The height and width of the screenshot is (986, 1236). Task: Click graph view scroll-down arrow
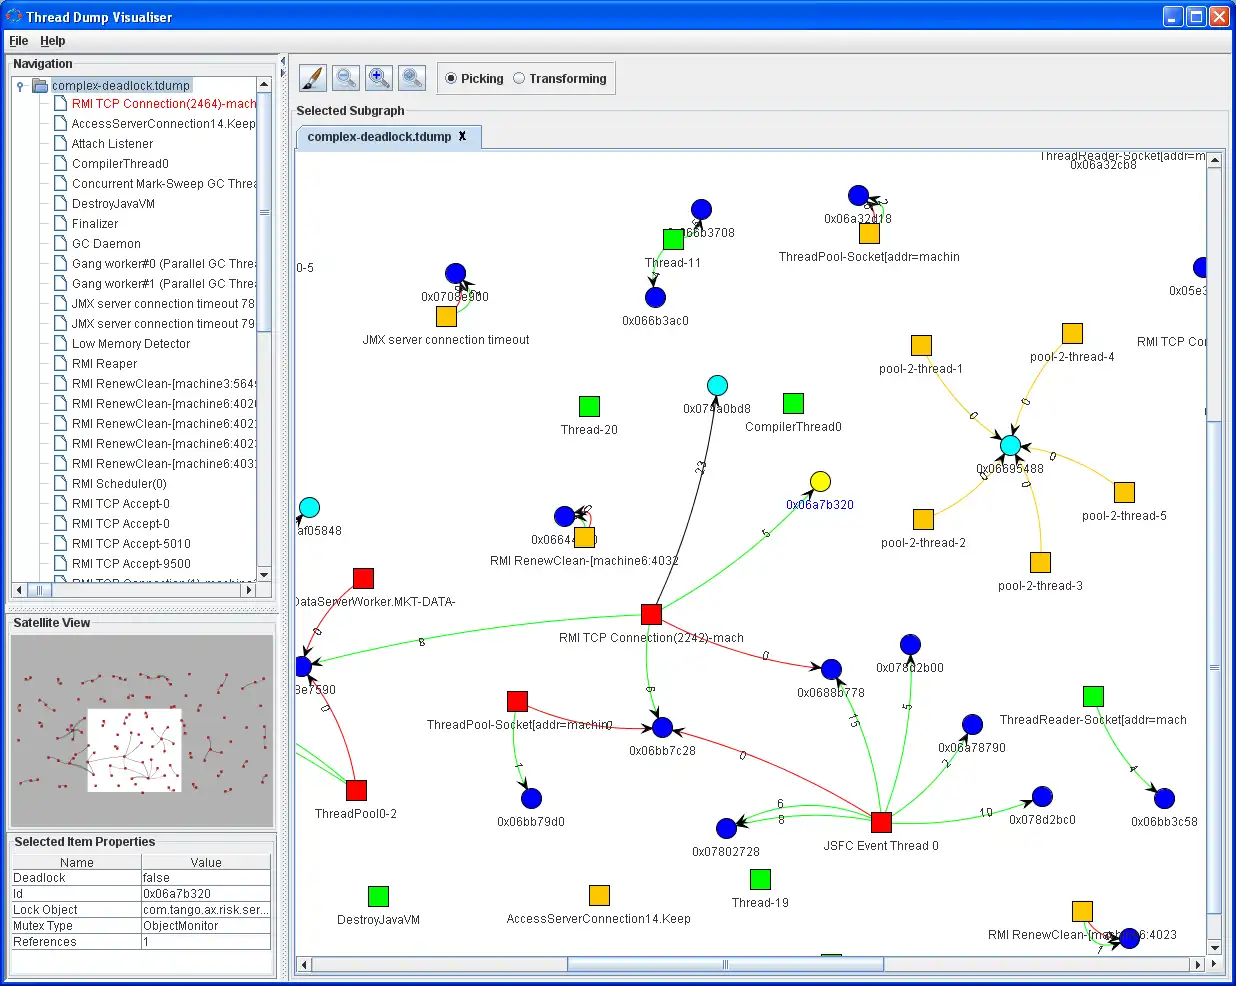click(1214, 948)
